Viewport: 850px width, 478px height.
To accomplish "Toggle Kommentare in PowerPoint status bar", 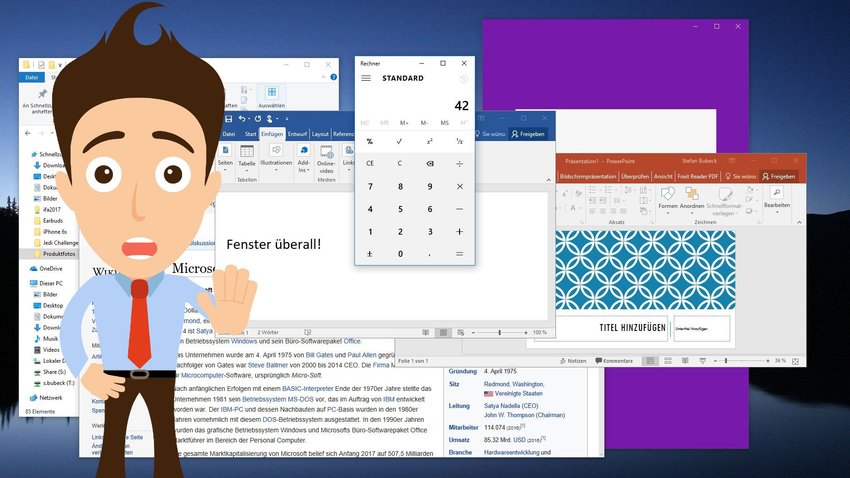I will [x=614, y=360].
